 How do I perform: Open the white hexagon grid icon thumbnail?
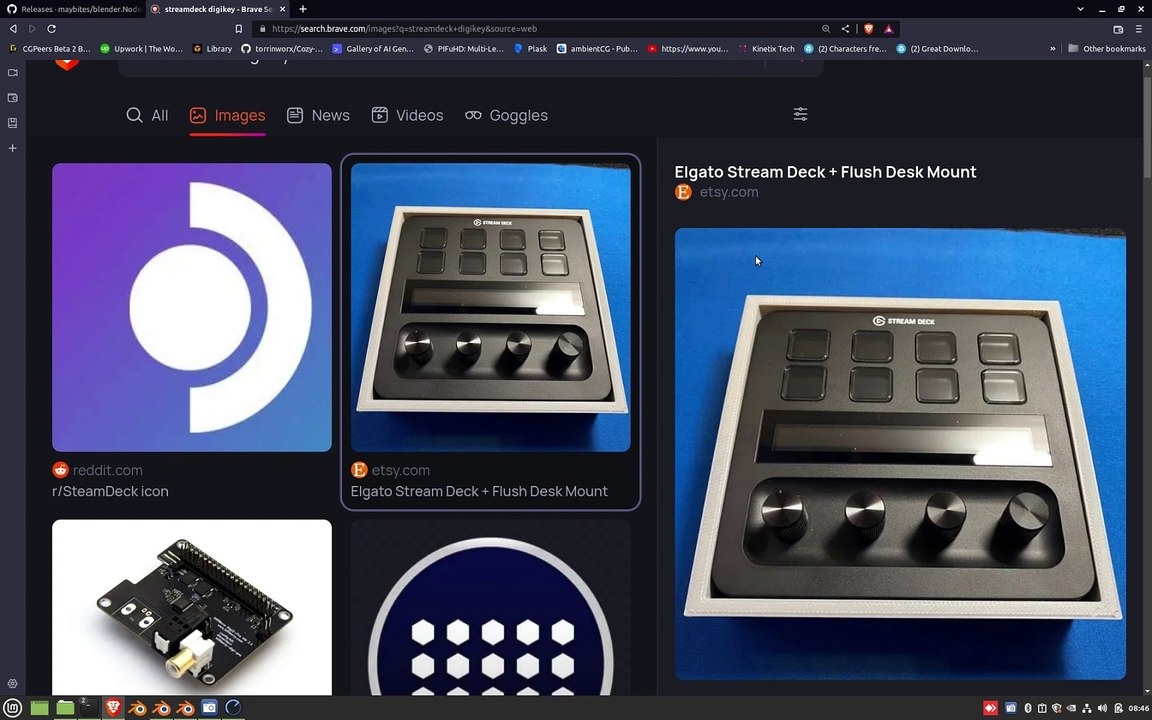pos(491,608)
